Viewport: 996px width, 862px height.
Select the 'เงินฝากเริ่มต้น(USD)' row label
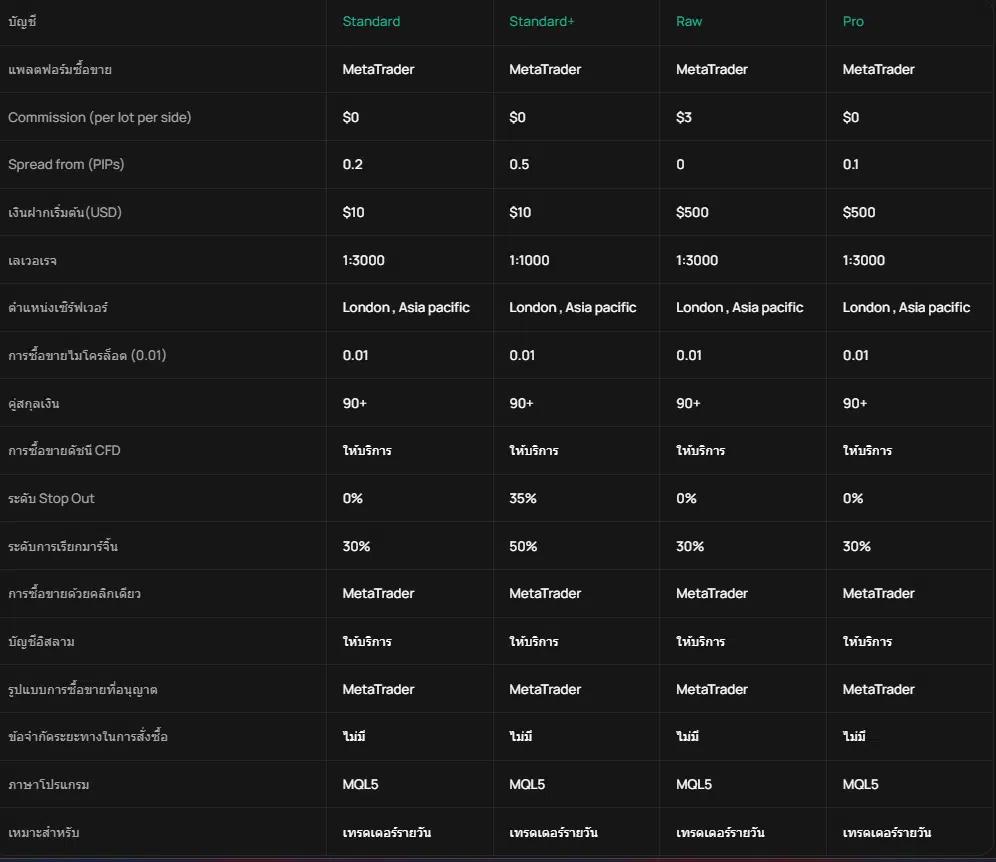click(65, 212)
